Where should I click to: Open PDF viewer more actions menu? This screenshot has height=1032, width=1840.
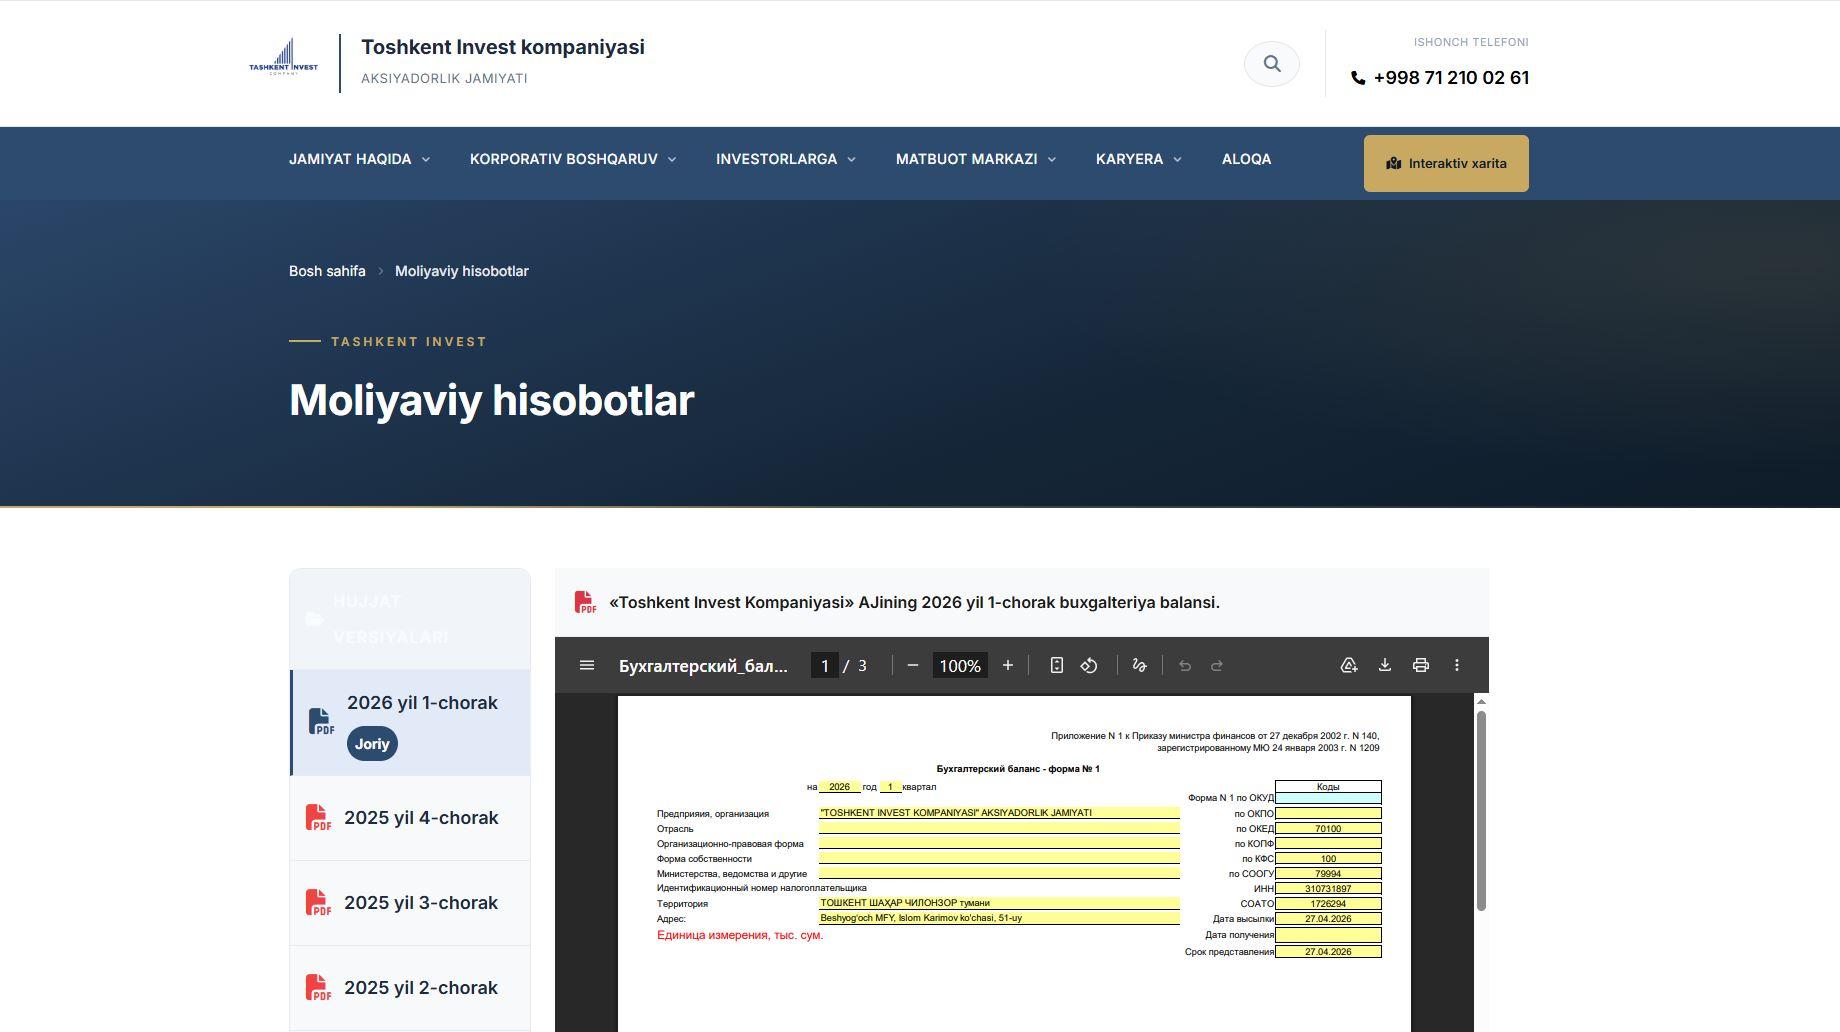point(1456,665)
